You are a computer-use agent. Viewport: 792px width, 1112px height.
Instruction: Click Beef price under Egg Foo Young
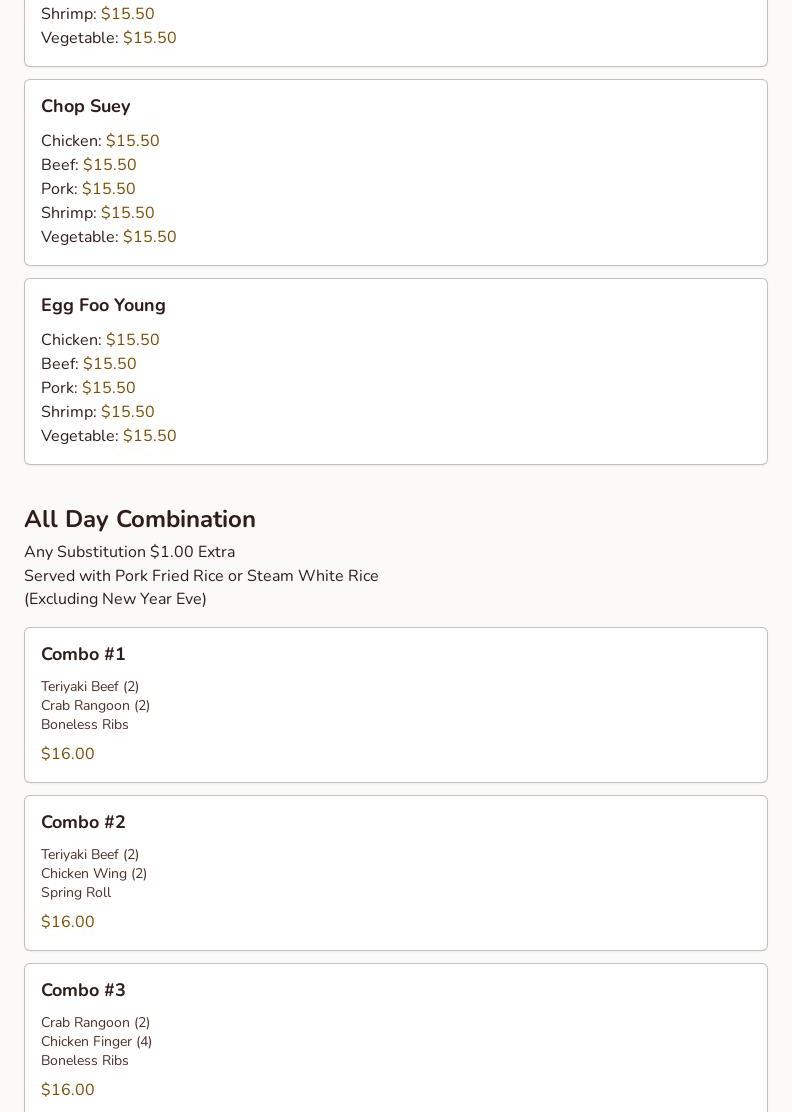(x=109, y=364)
